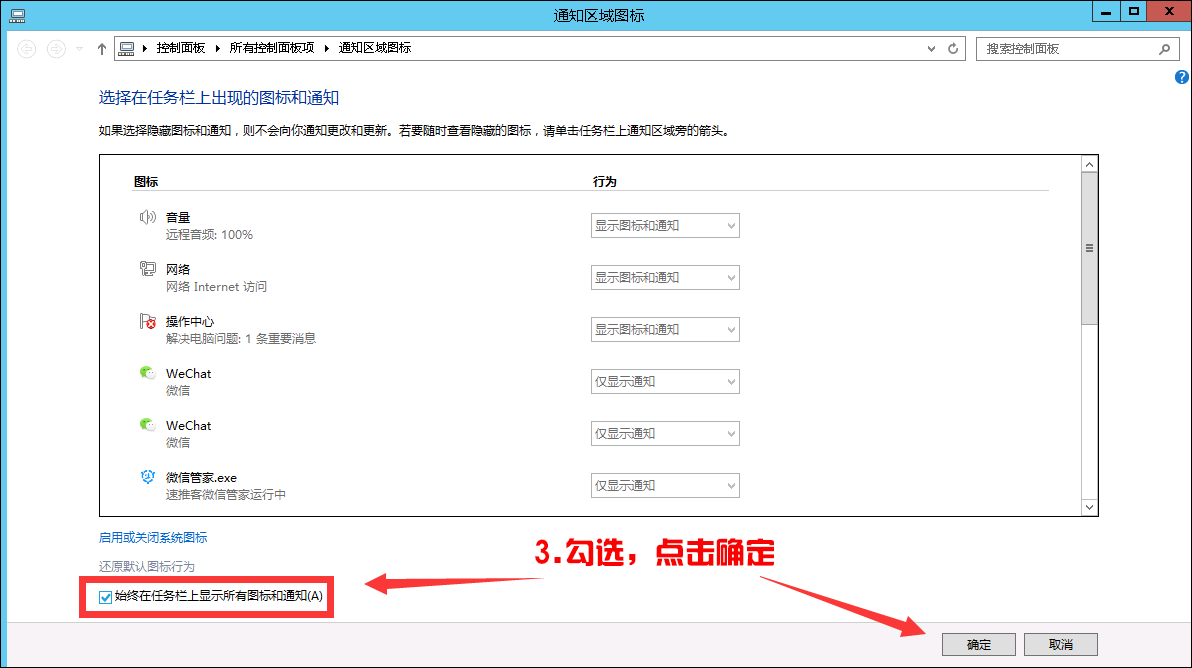Open help via the blue question mark icon
This screenshot has width=1192, height=668.
[x=1182, y=76]
